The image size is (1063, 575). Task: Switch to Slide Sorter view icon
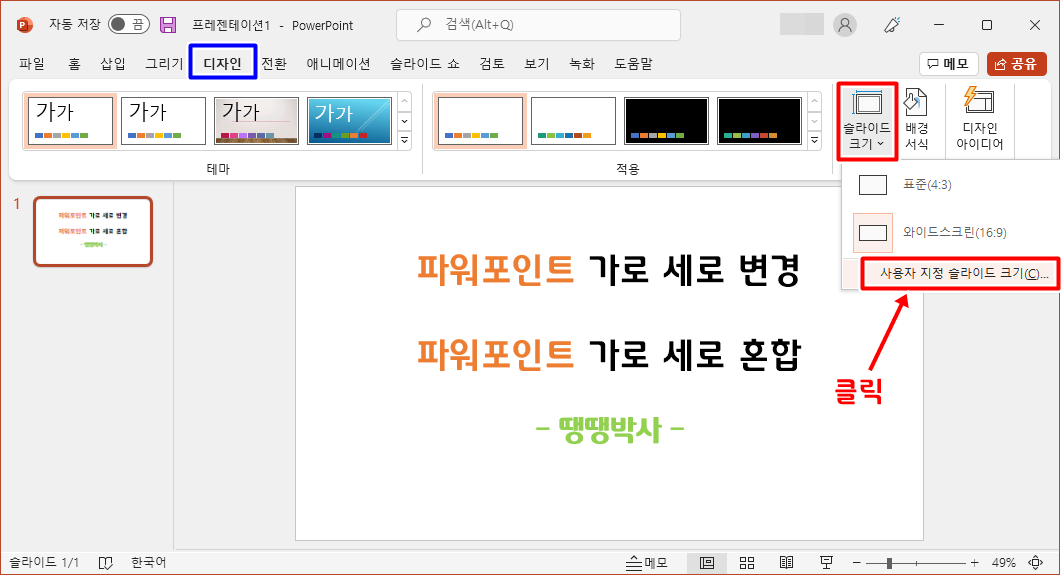(x=747, y=563)
